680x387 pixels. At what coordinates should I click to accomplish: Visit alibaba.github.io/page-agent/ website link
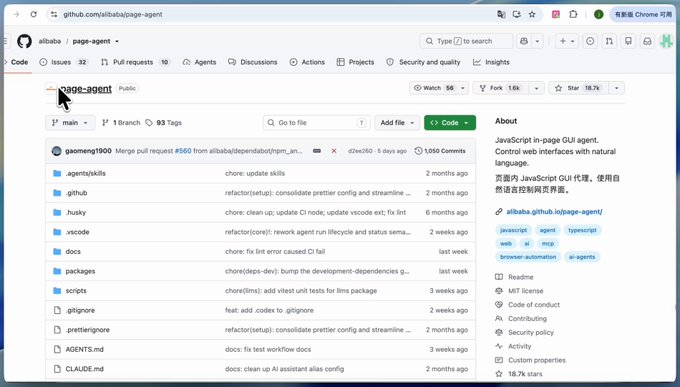click(x=554, y=212)
